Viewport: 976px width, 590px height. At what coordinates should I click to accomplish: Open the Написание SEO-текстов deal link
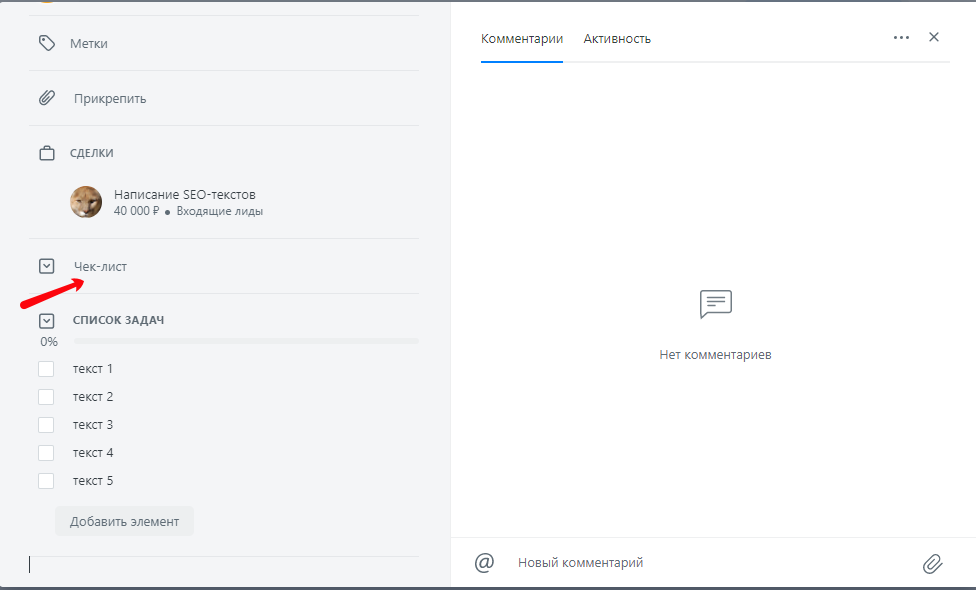pyautogui.click(x=184, y=195)
